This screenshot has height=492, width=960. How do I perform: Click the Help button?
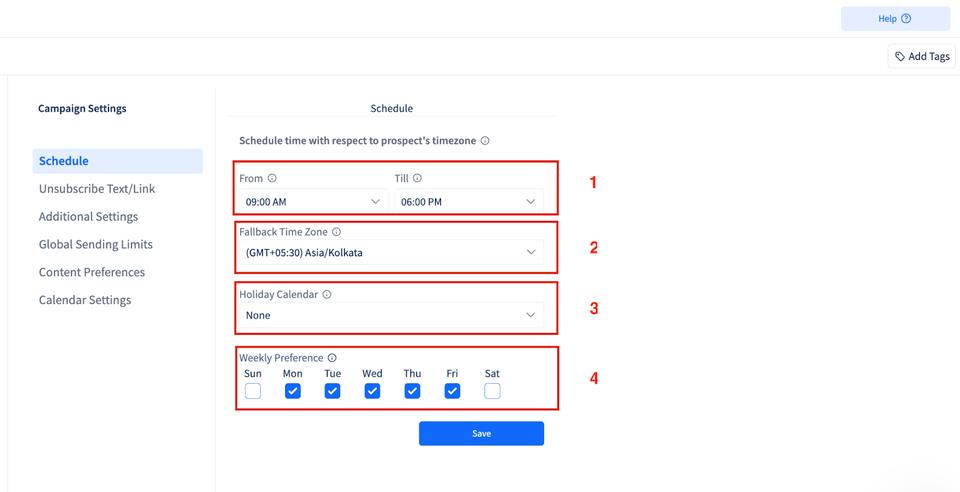(895, 18)
